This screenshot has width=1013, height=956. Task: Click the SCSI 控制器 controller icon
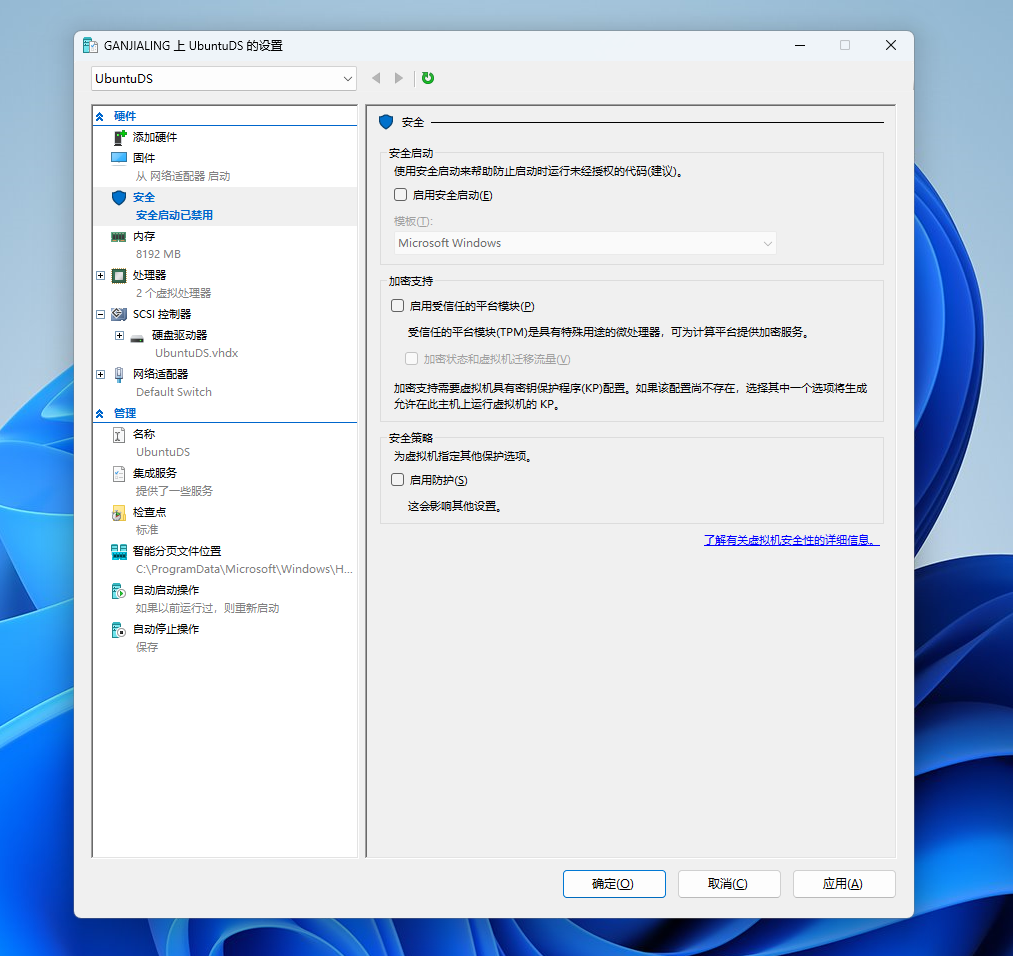click(119, 315)
